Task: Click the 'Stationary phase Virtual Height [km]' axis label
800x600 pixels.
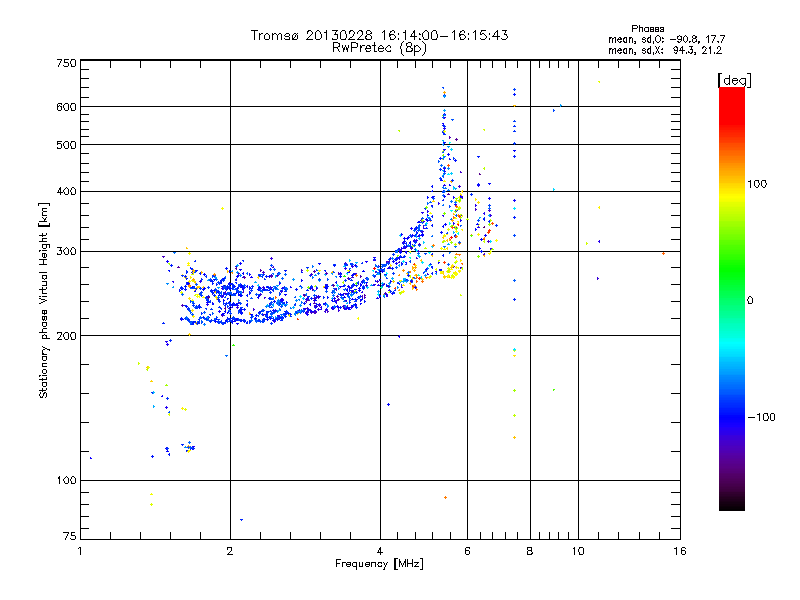Action: pyautogui.click(x=43, y=300)
